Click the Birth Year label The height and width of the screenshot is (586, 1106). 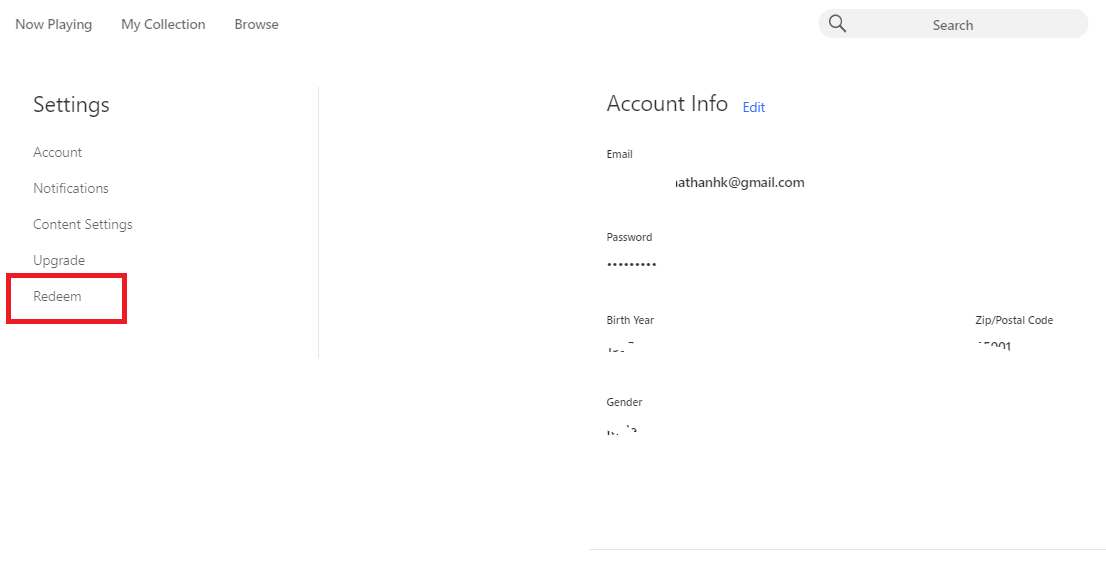point(630,320)
